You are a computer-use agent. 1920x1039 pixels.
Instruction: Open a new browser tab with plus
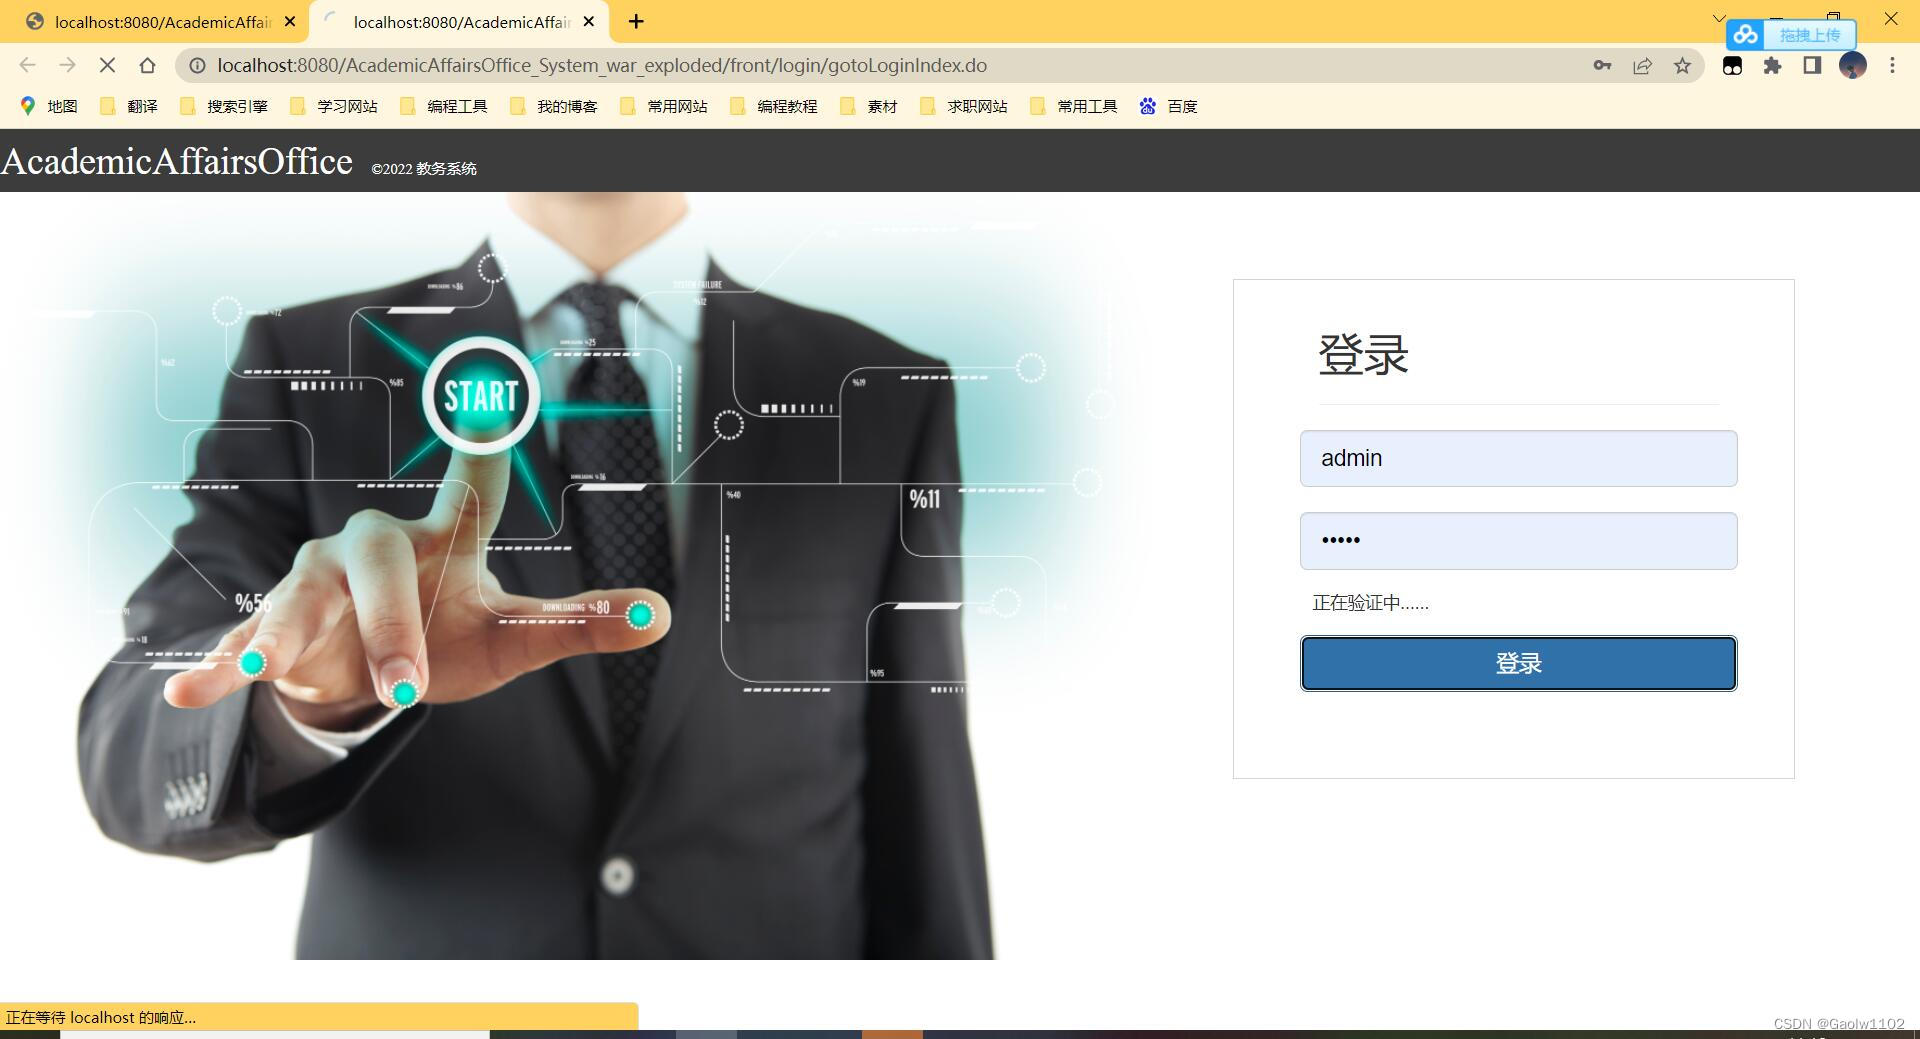pos(636,21)
